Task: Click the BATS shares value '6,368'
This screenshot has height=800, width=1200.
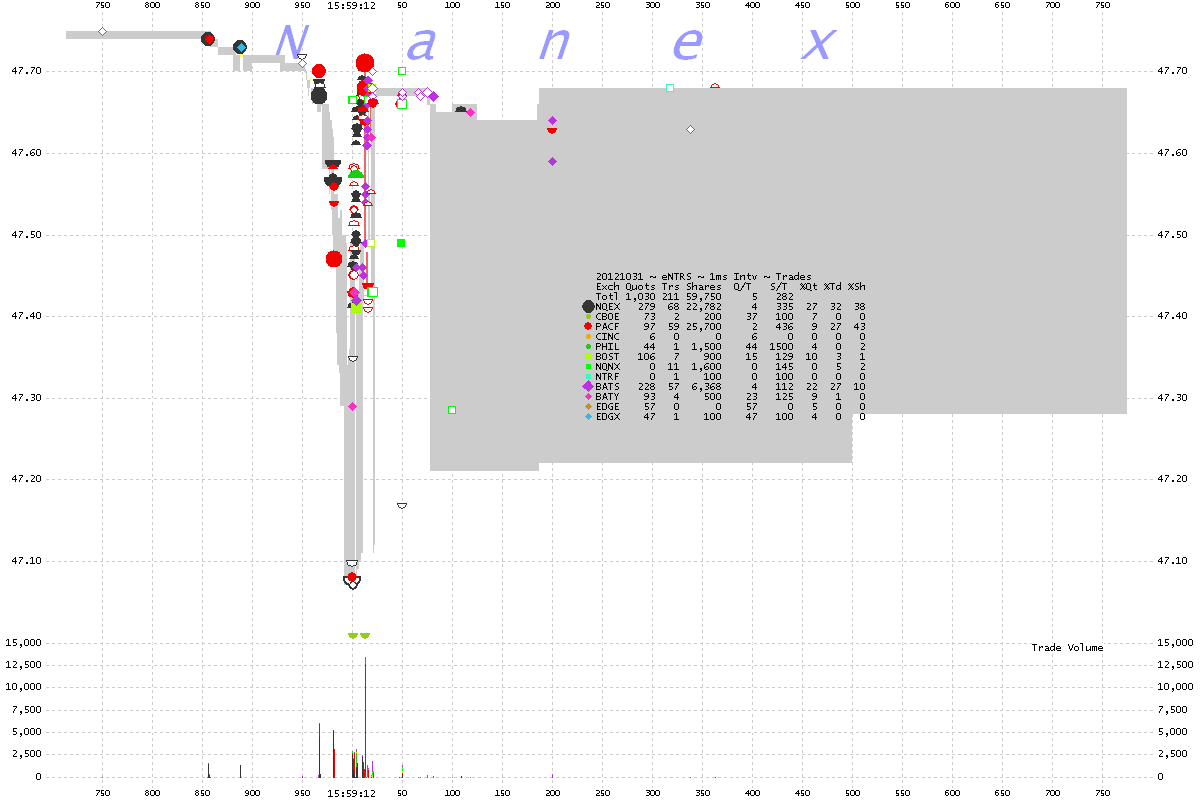Action: coord(707,386)
